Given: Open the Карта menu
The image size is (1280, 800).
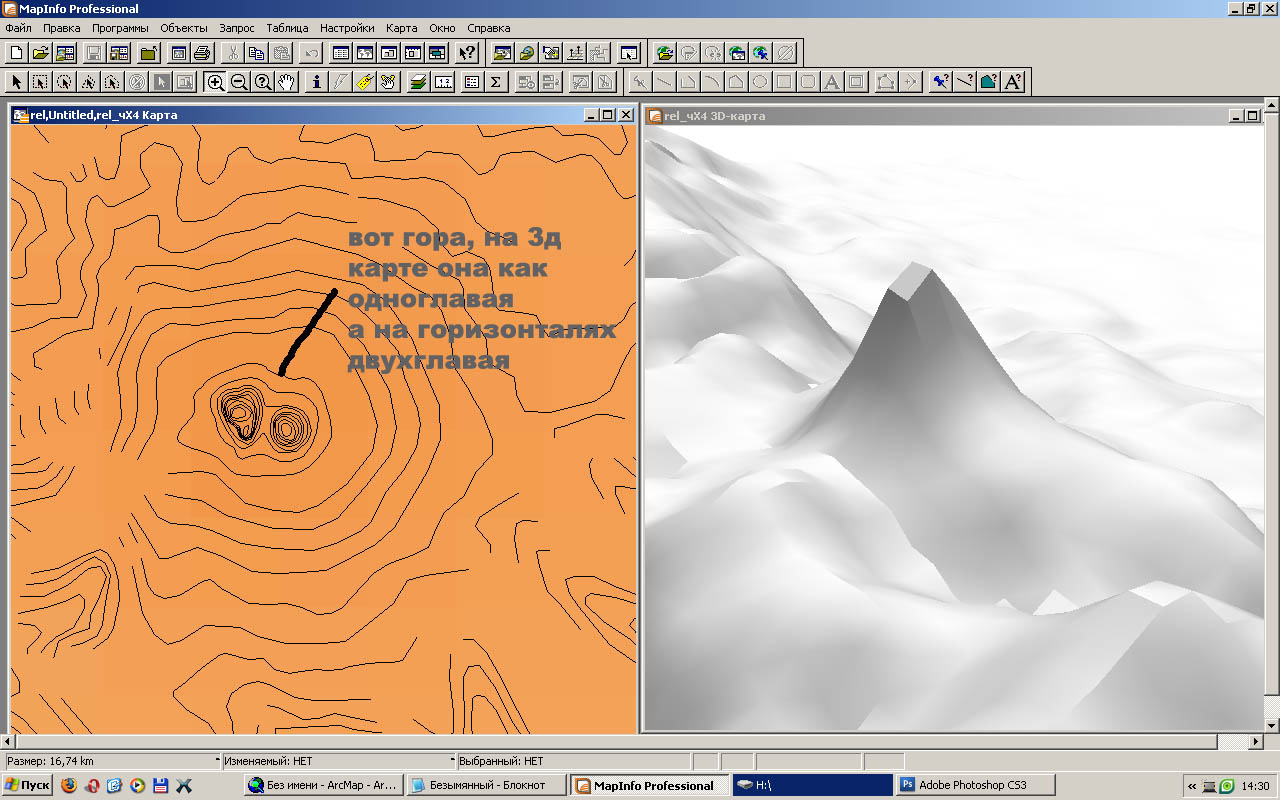Looking at the screenshot, I should pos(401,28).
